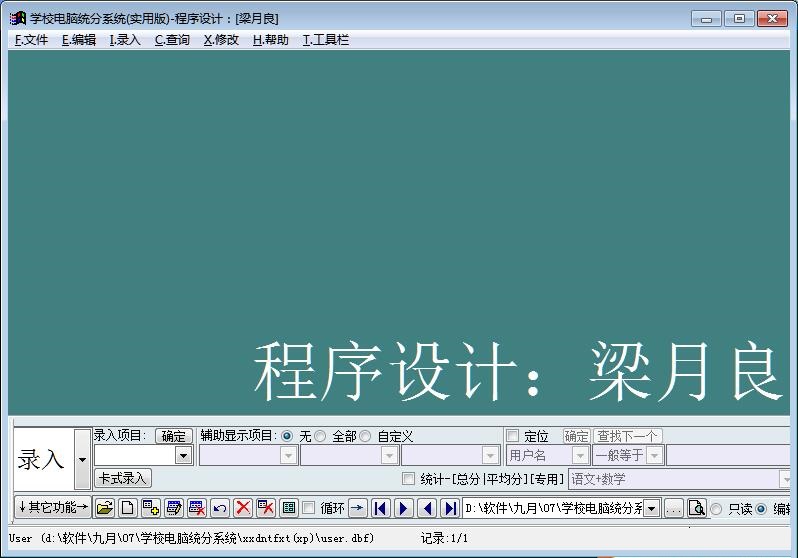
Task: Open the T.工具栏 menu
Action: (x=326, y=40)
